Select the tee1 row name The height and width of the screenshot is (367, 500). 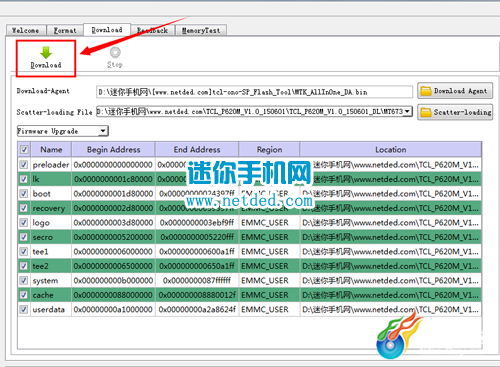pyautogui.click(x=40, y=252)
